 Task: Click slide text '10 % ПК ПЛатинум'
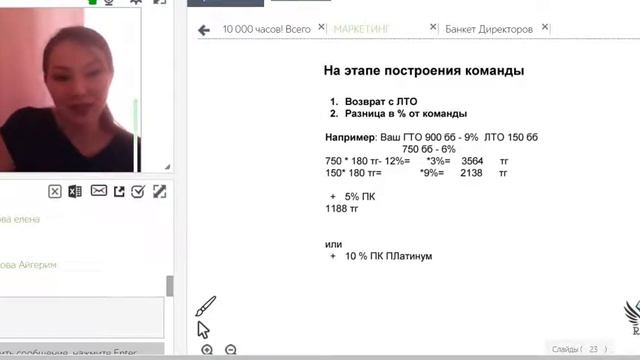click(x=389, y=256)
